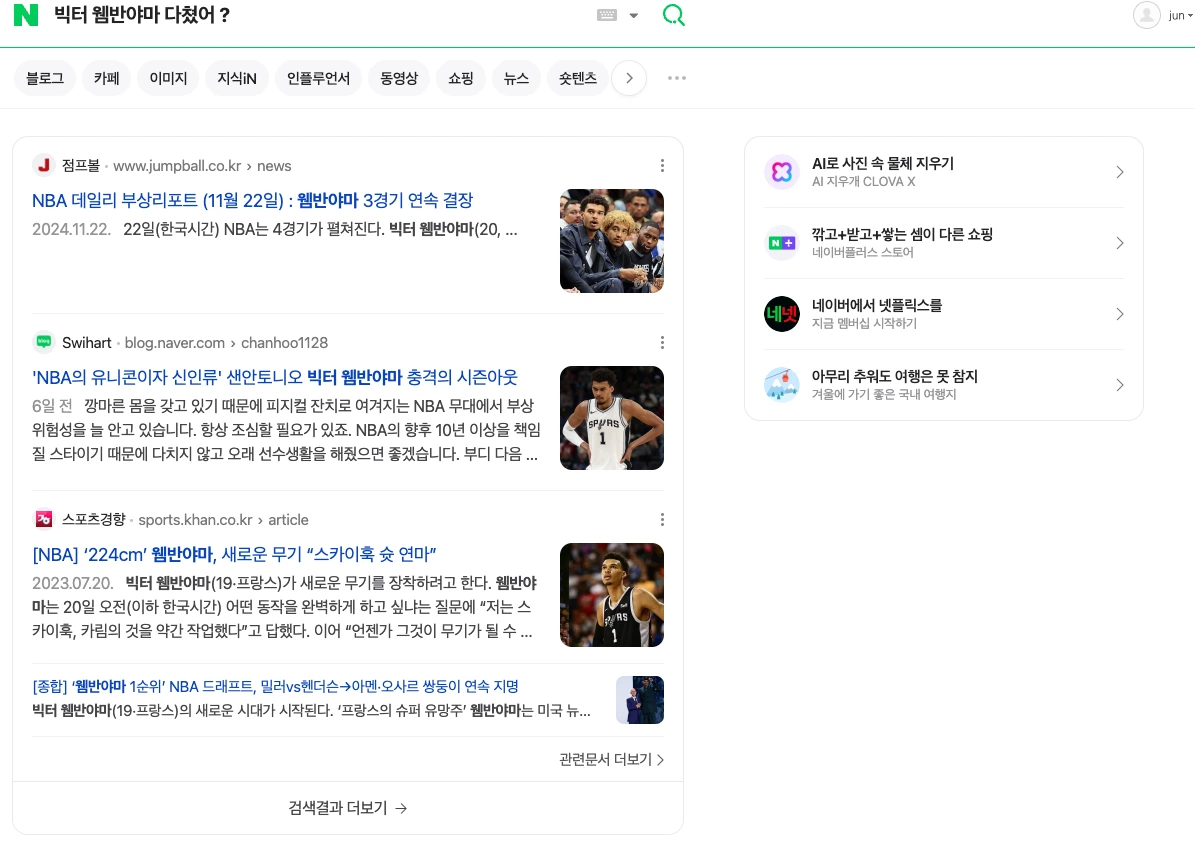Open options menu for the 점프볼 result
This screenshot has width=1195, height=855.
click(662, 165)
